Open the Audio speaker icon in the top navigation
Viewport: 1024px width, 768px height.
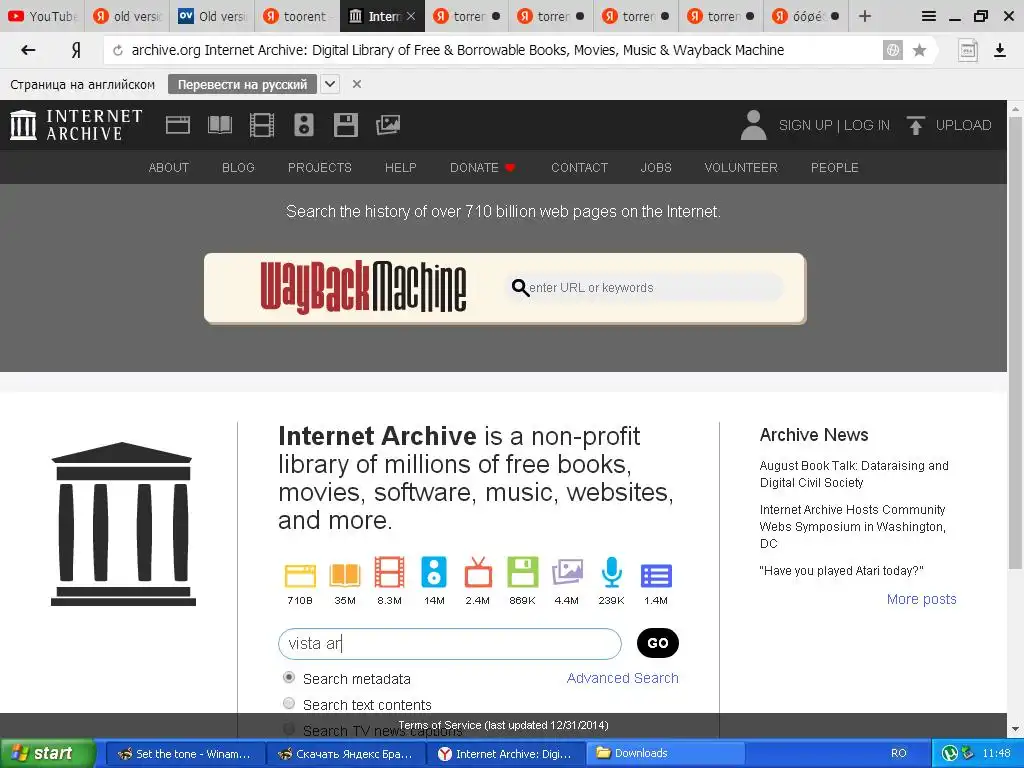click(x=304, y=125)
